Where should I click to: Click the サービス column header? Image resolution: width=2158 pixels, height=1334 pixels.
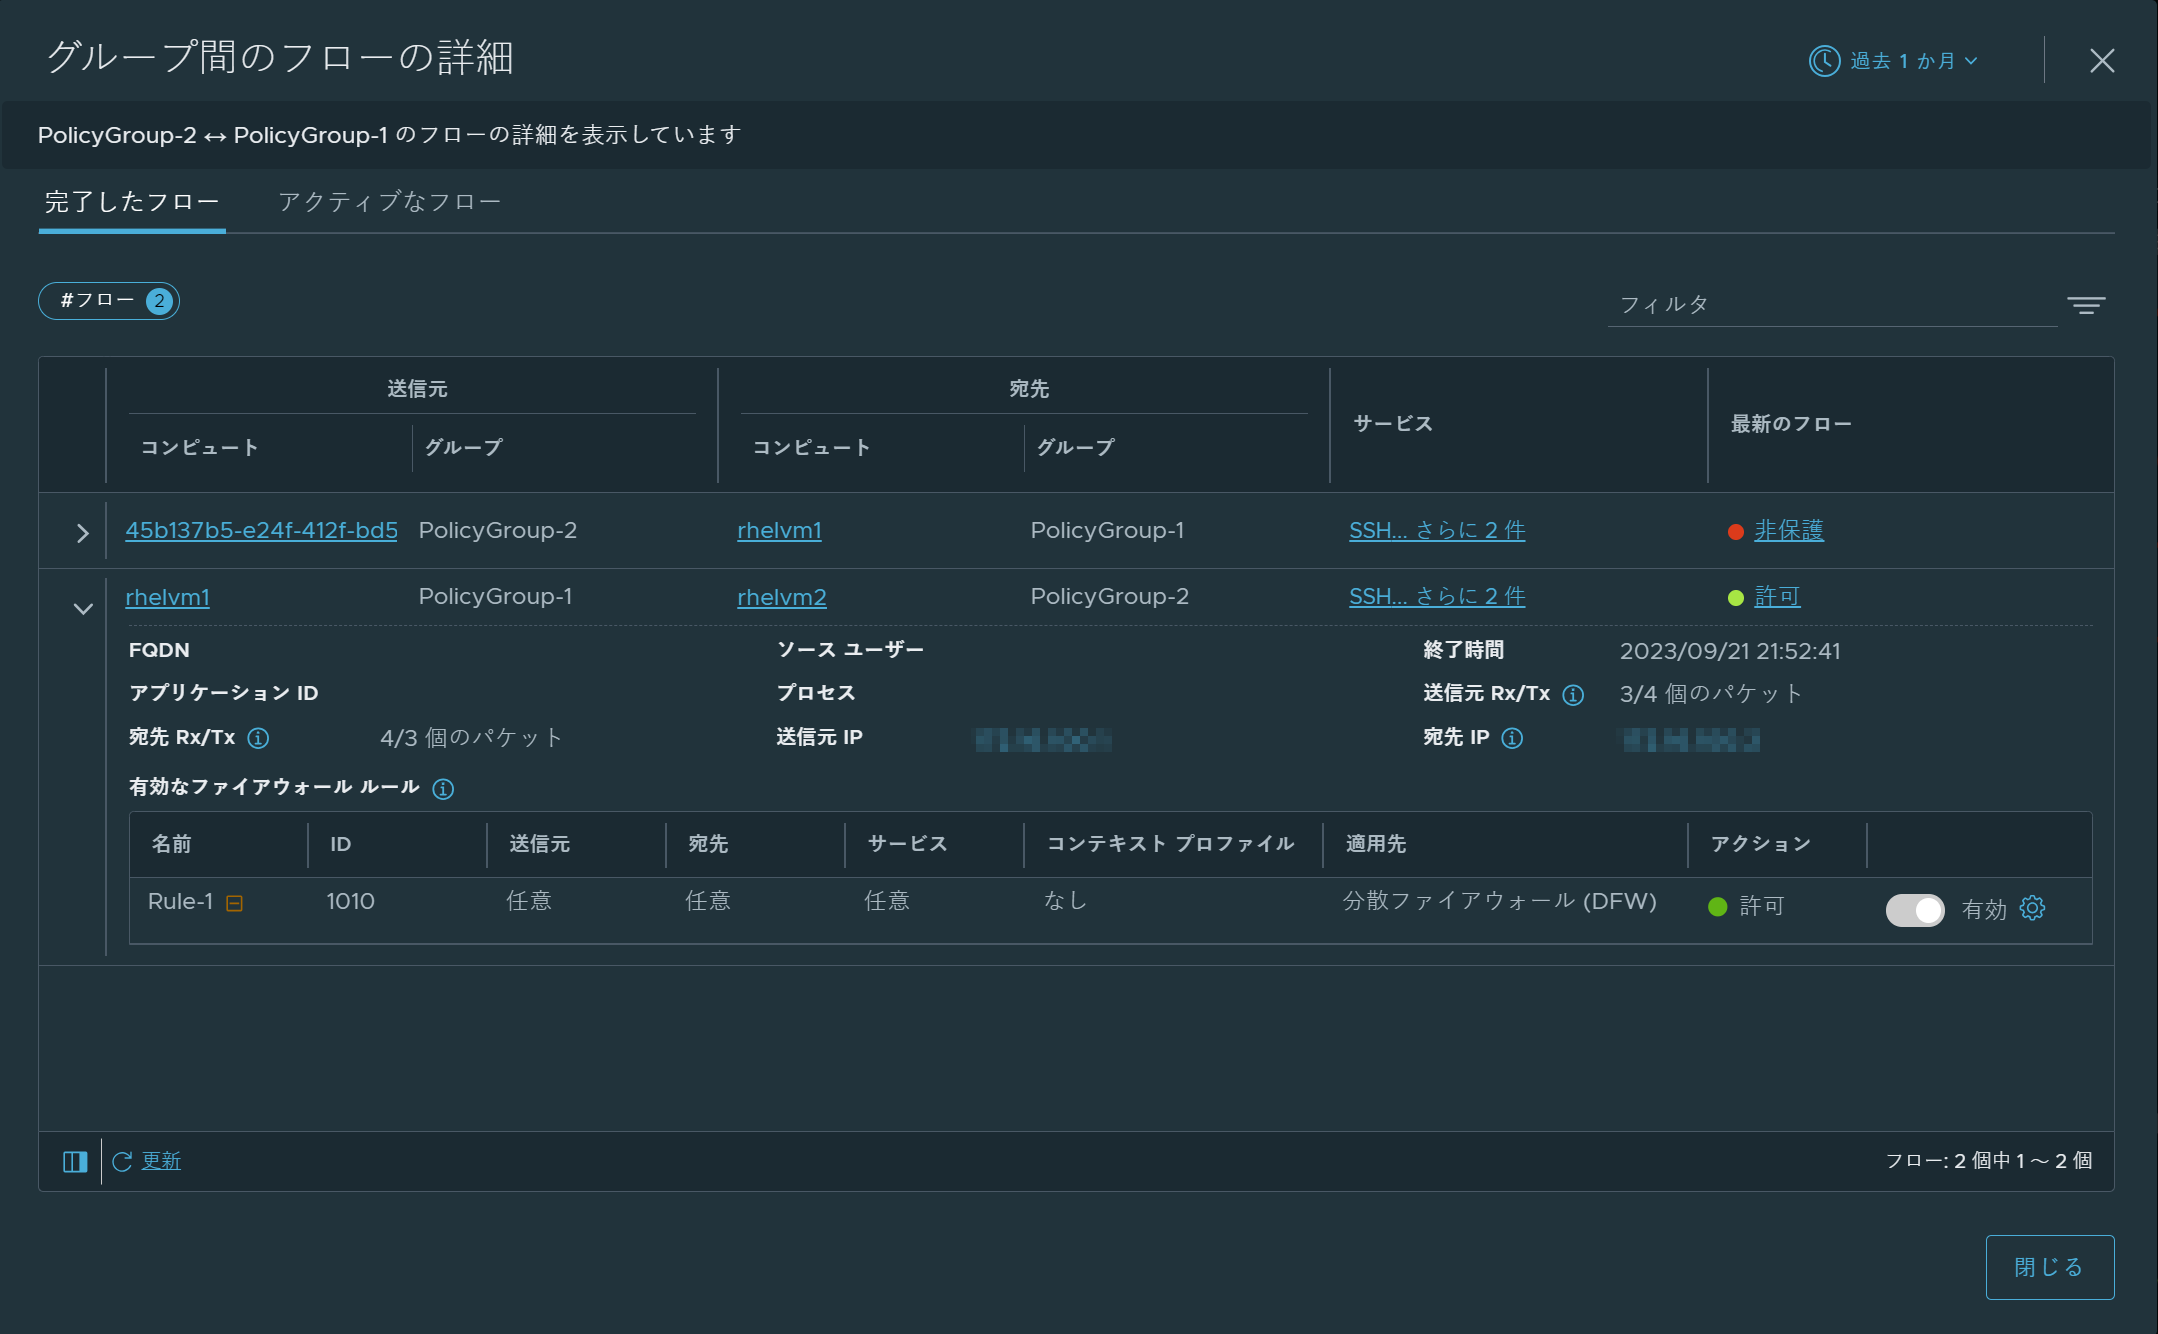1393,424
